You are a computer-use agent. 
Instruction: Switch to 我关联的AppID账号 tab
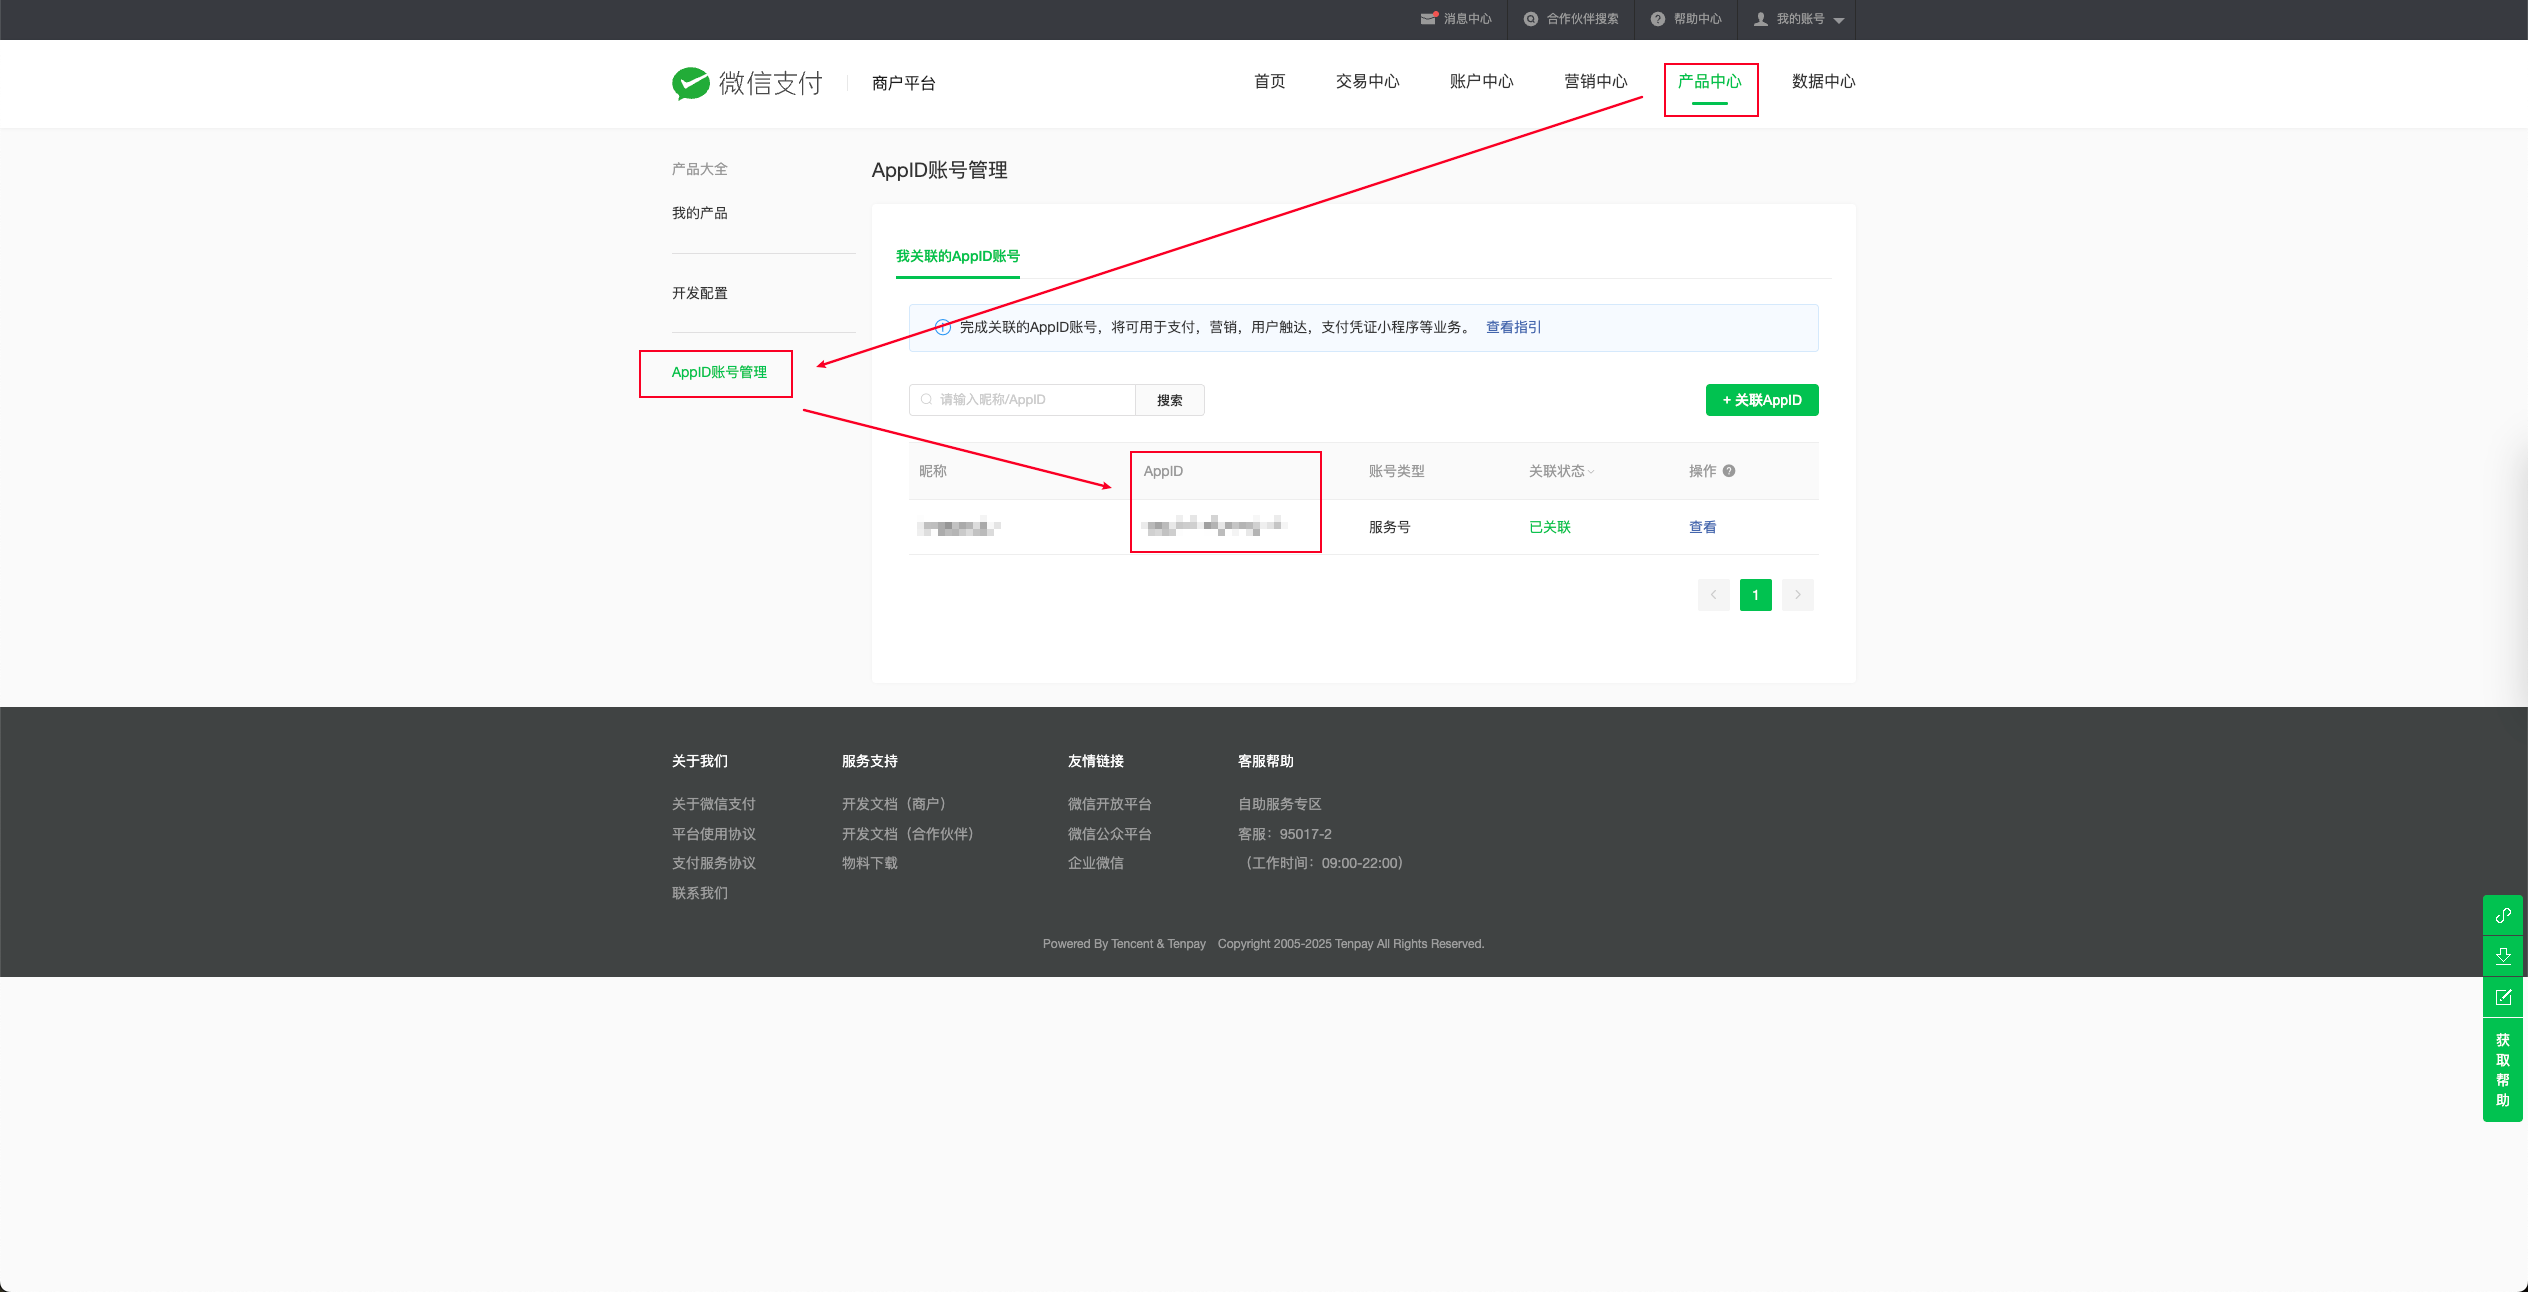click(957, 256)
